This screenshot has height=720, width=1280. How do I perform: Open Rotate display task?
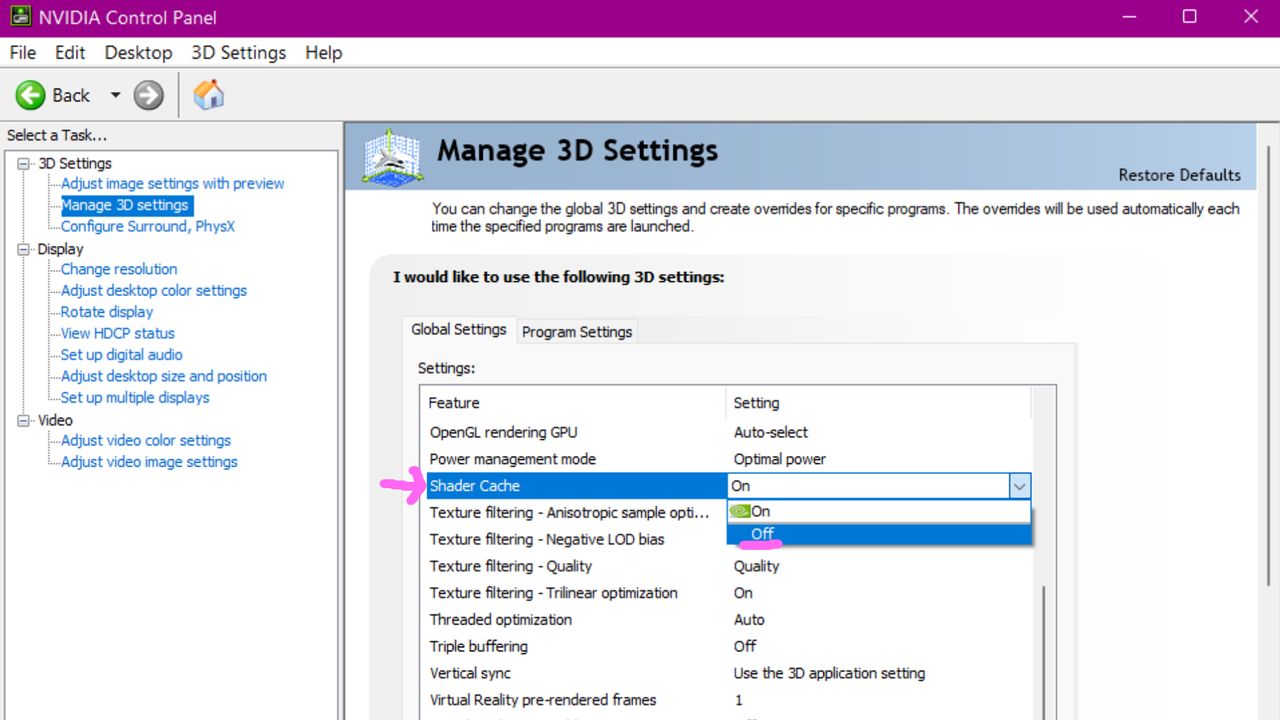[107, 312]
